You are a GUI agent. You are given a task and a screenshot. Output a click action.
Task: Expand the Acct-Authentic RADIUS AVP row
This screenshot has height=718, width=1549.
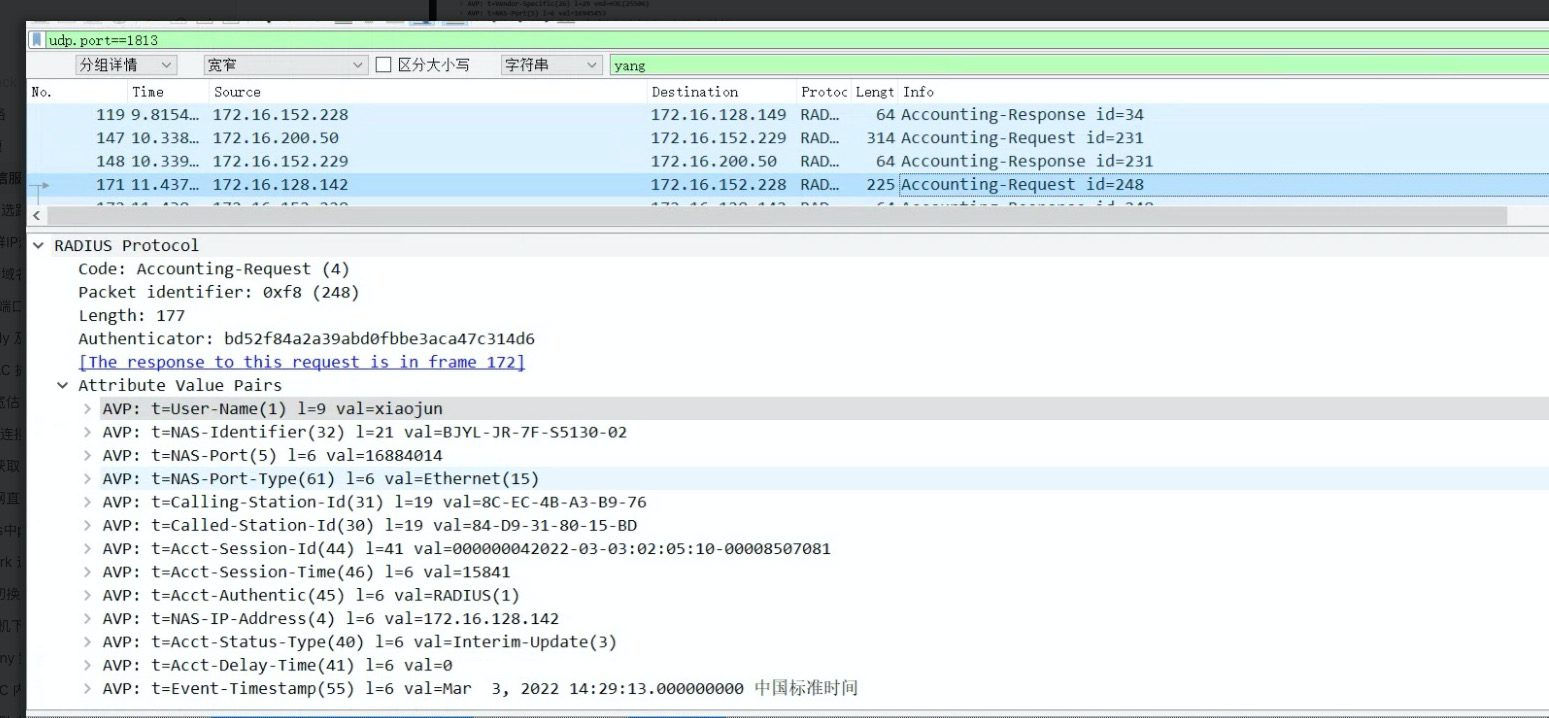click(87, 595)
